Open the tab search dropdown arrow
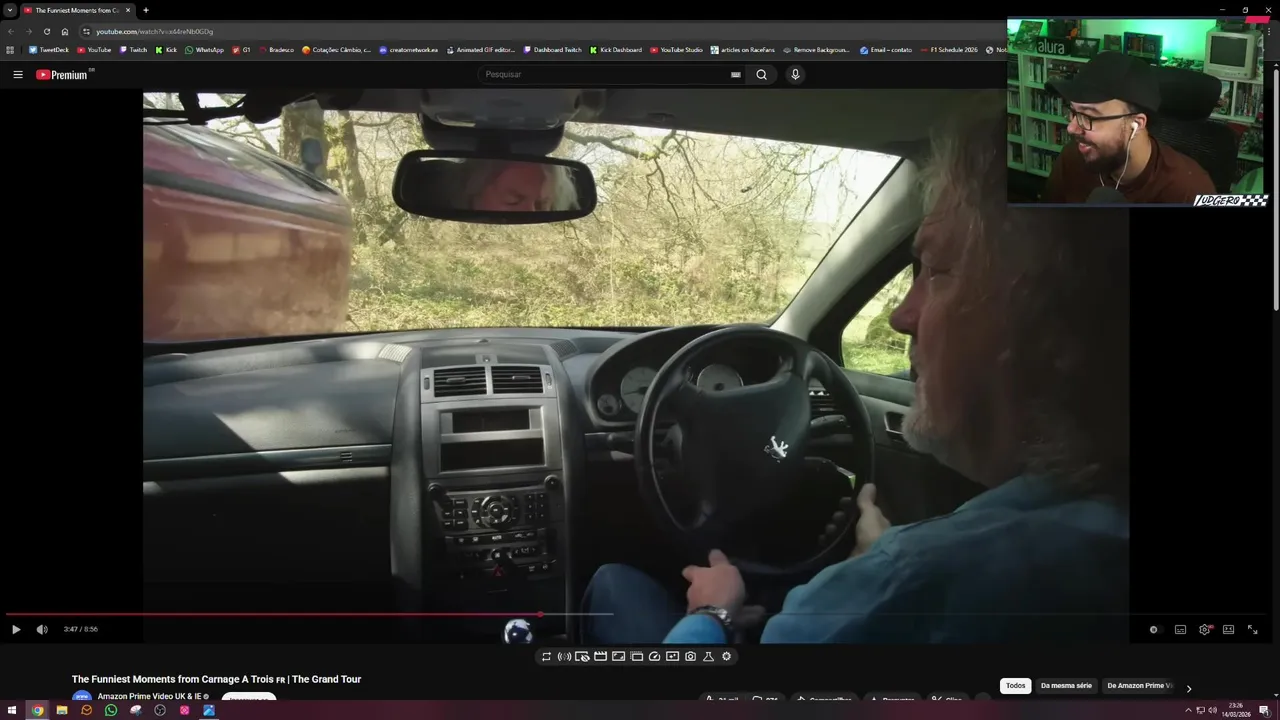Screen dimensions: 1280x720 point(10,10)
